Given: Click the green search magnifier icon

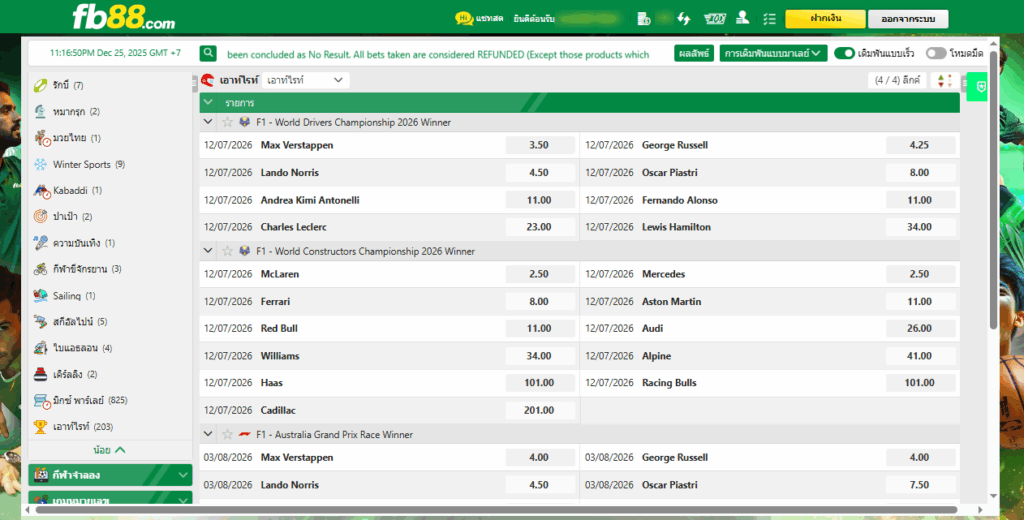Looking at the screenshot, I should pyautogui.click(x=208, y=54).
